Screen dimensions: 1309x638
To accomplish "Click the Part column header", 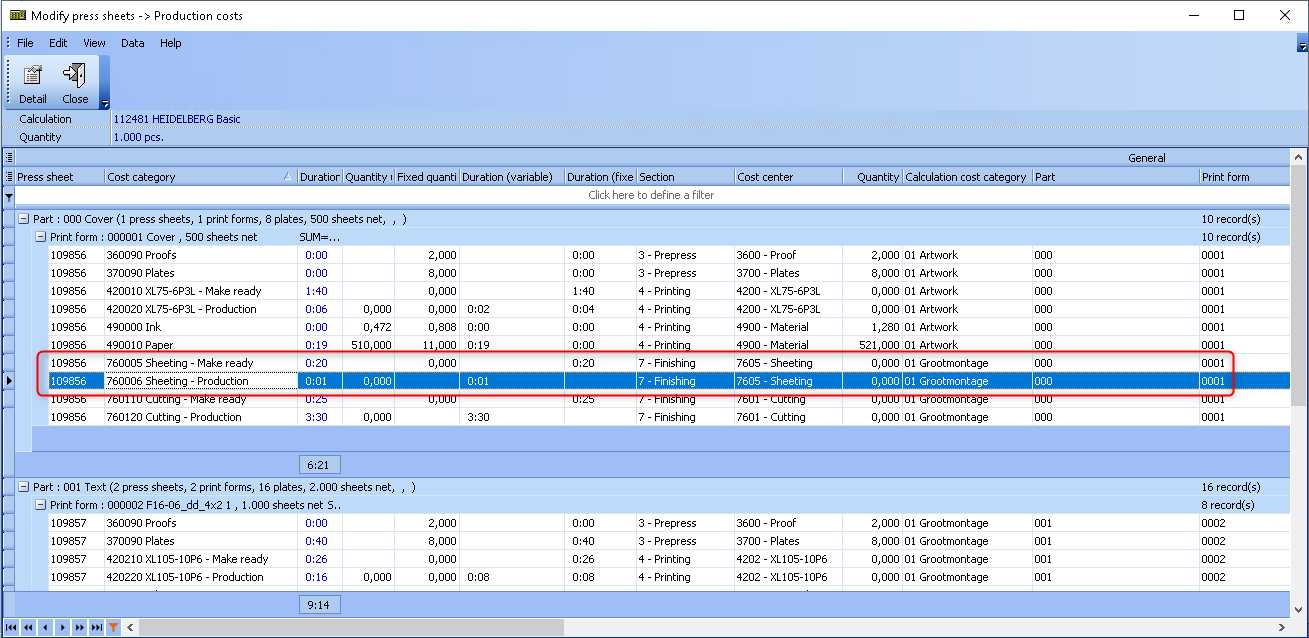I will 1116,177.
